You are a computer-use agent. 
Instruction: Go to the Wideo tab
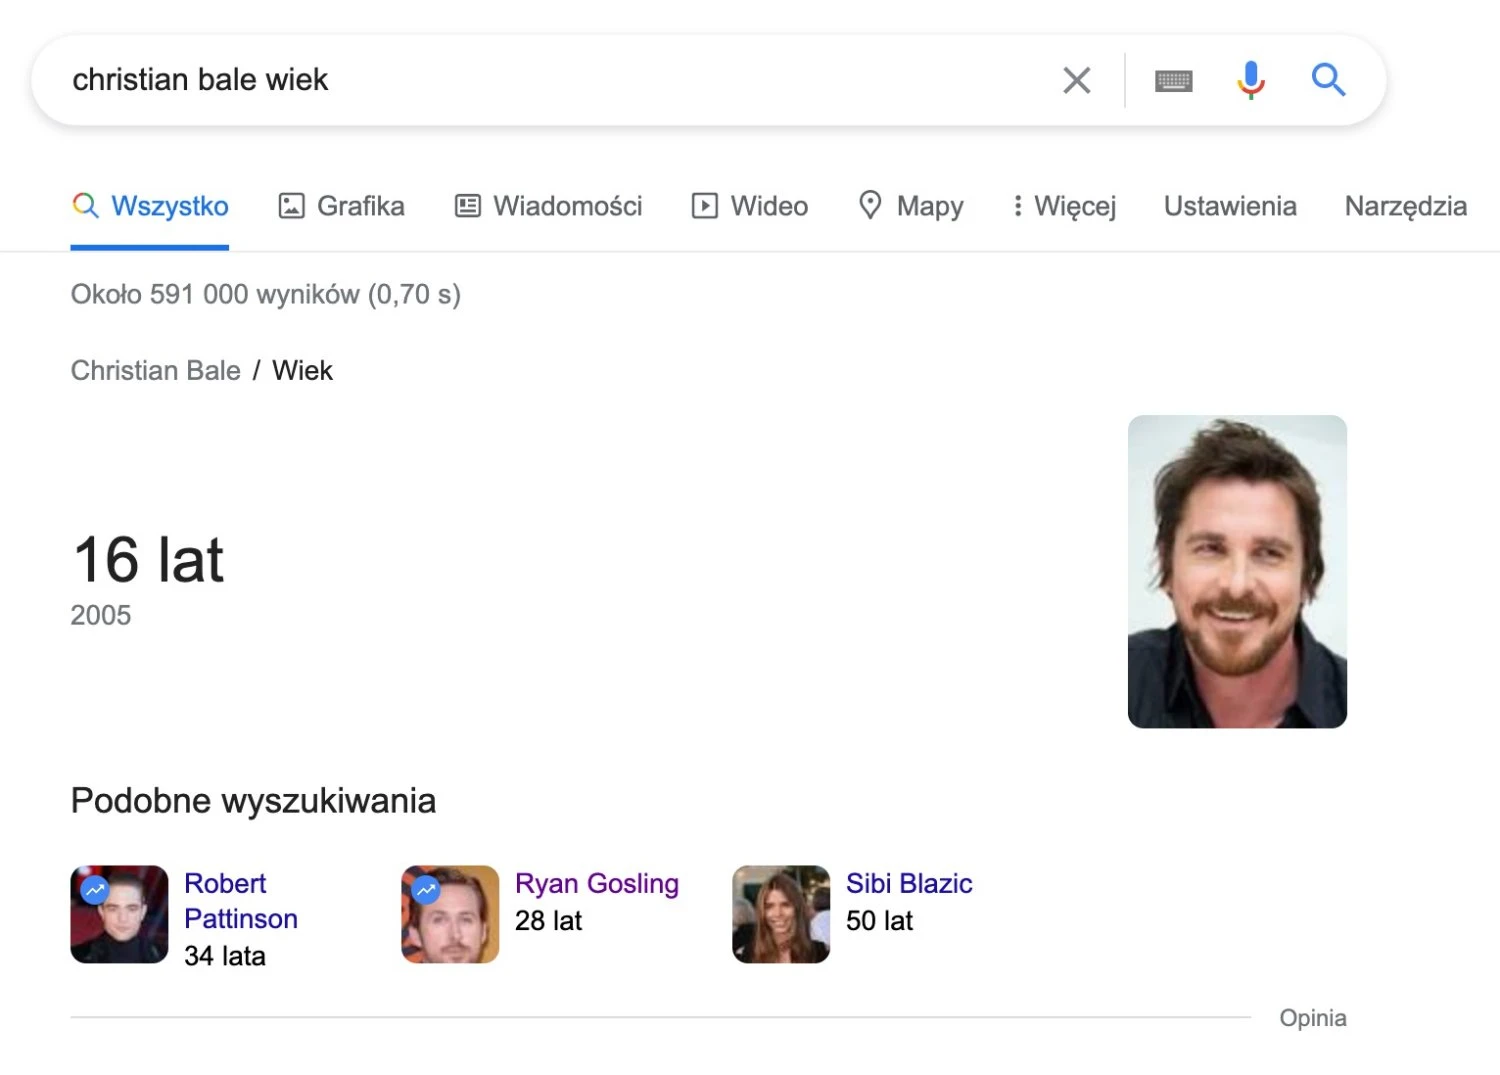pyautogui.click(x=750, y=206)
